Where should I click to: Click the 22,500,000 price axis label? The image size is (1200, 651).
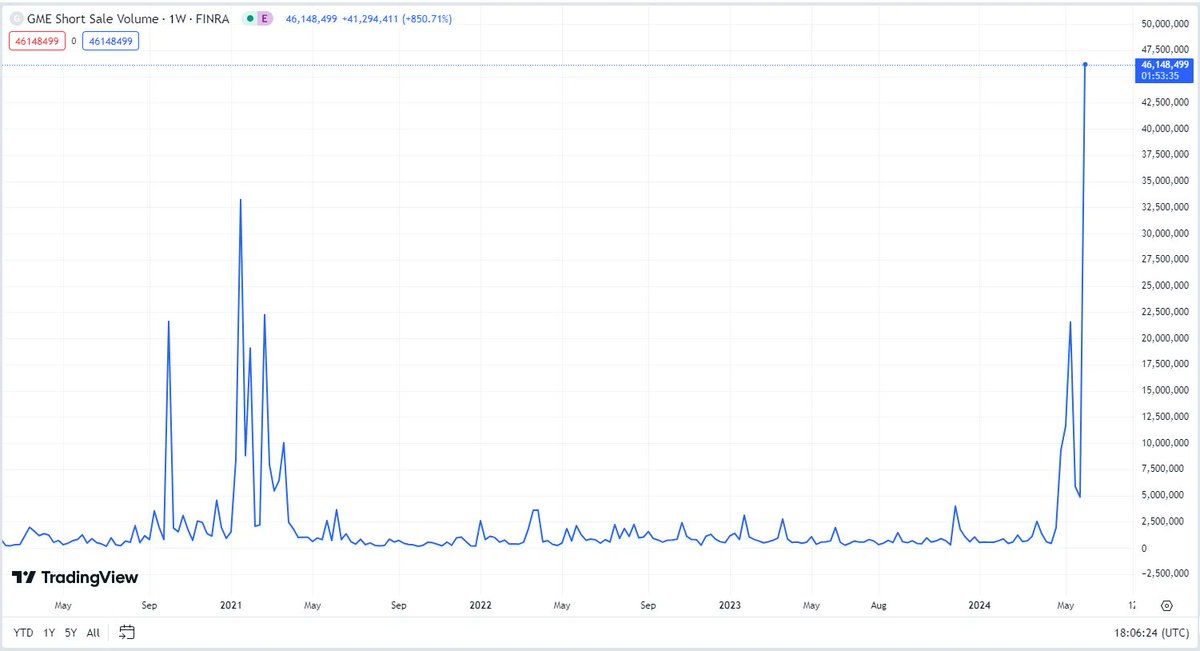pos(1164,312)
